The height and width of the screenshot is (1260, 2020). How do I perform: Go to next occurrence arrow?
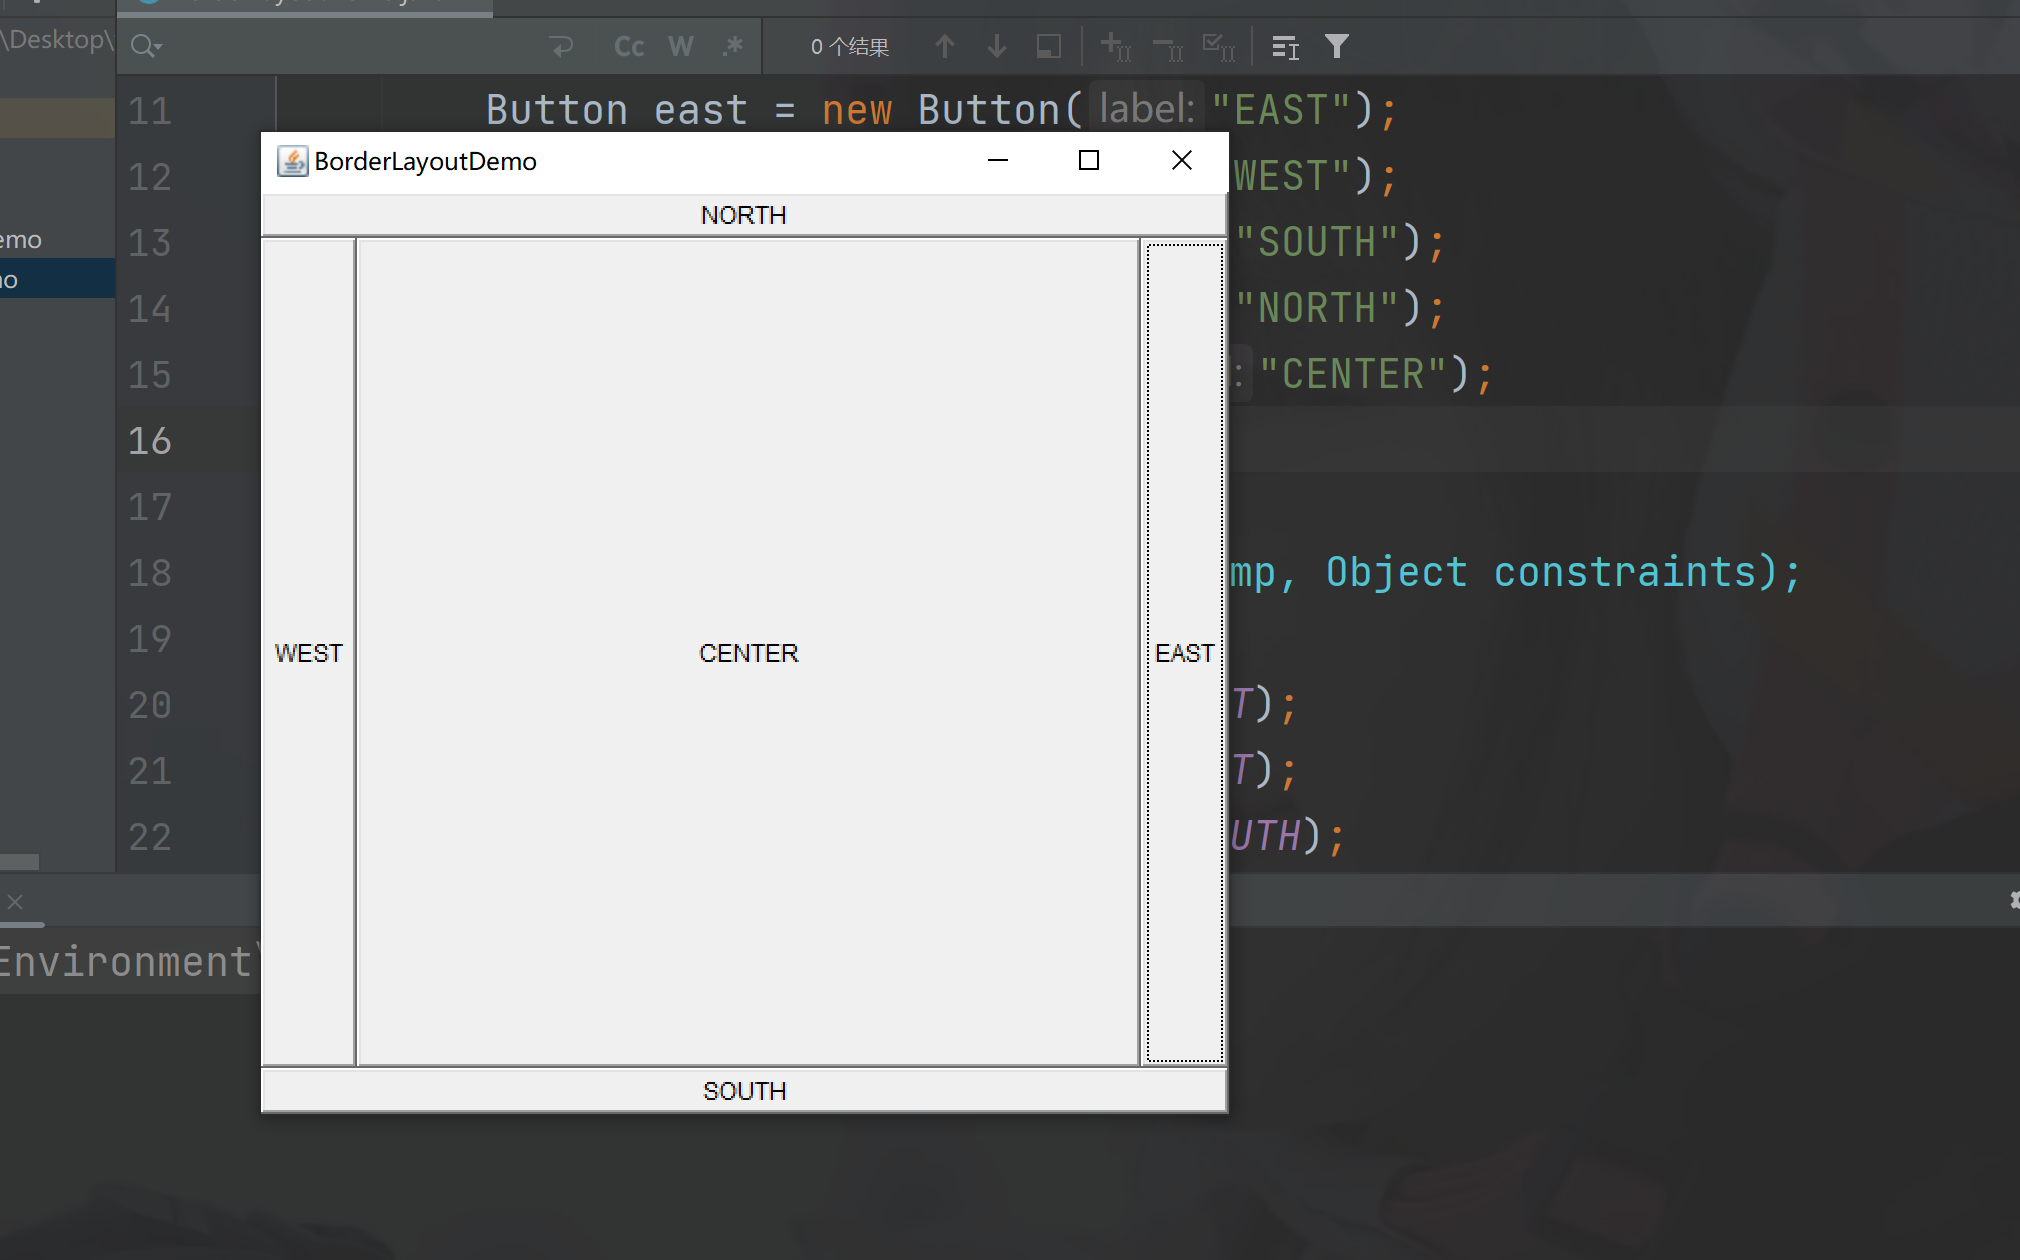pyautogui.click(x=997, y=46)
